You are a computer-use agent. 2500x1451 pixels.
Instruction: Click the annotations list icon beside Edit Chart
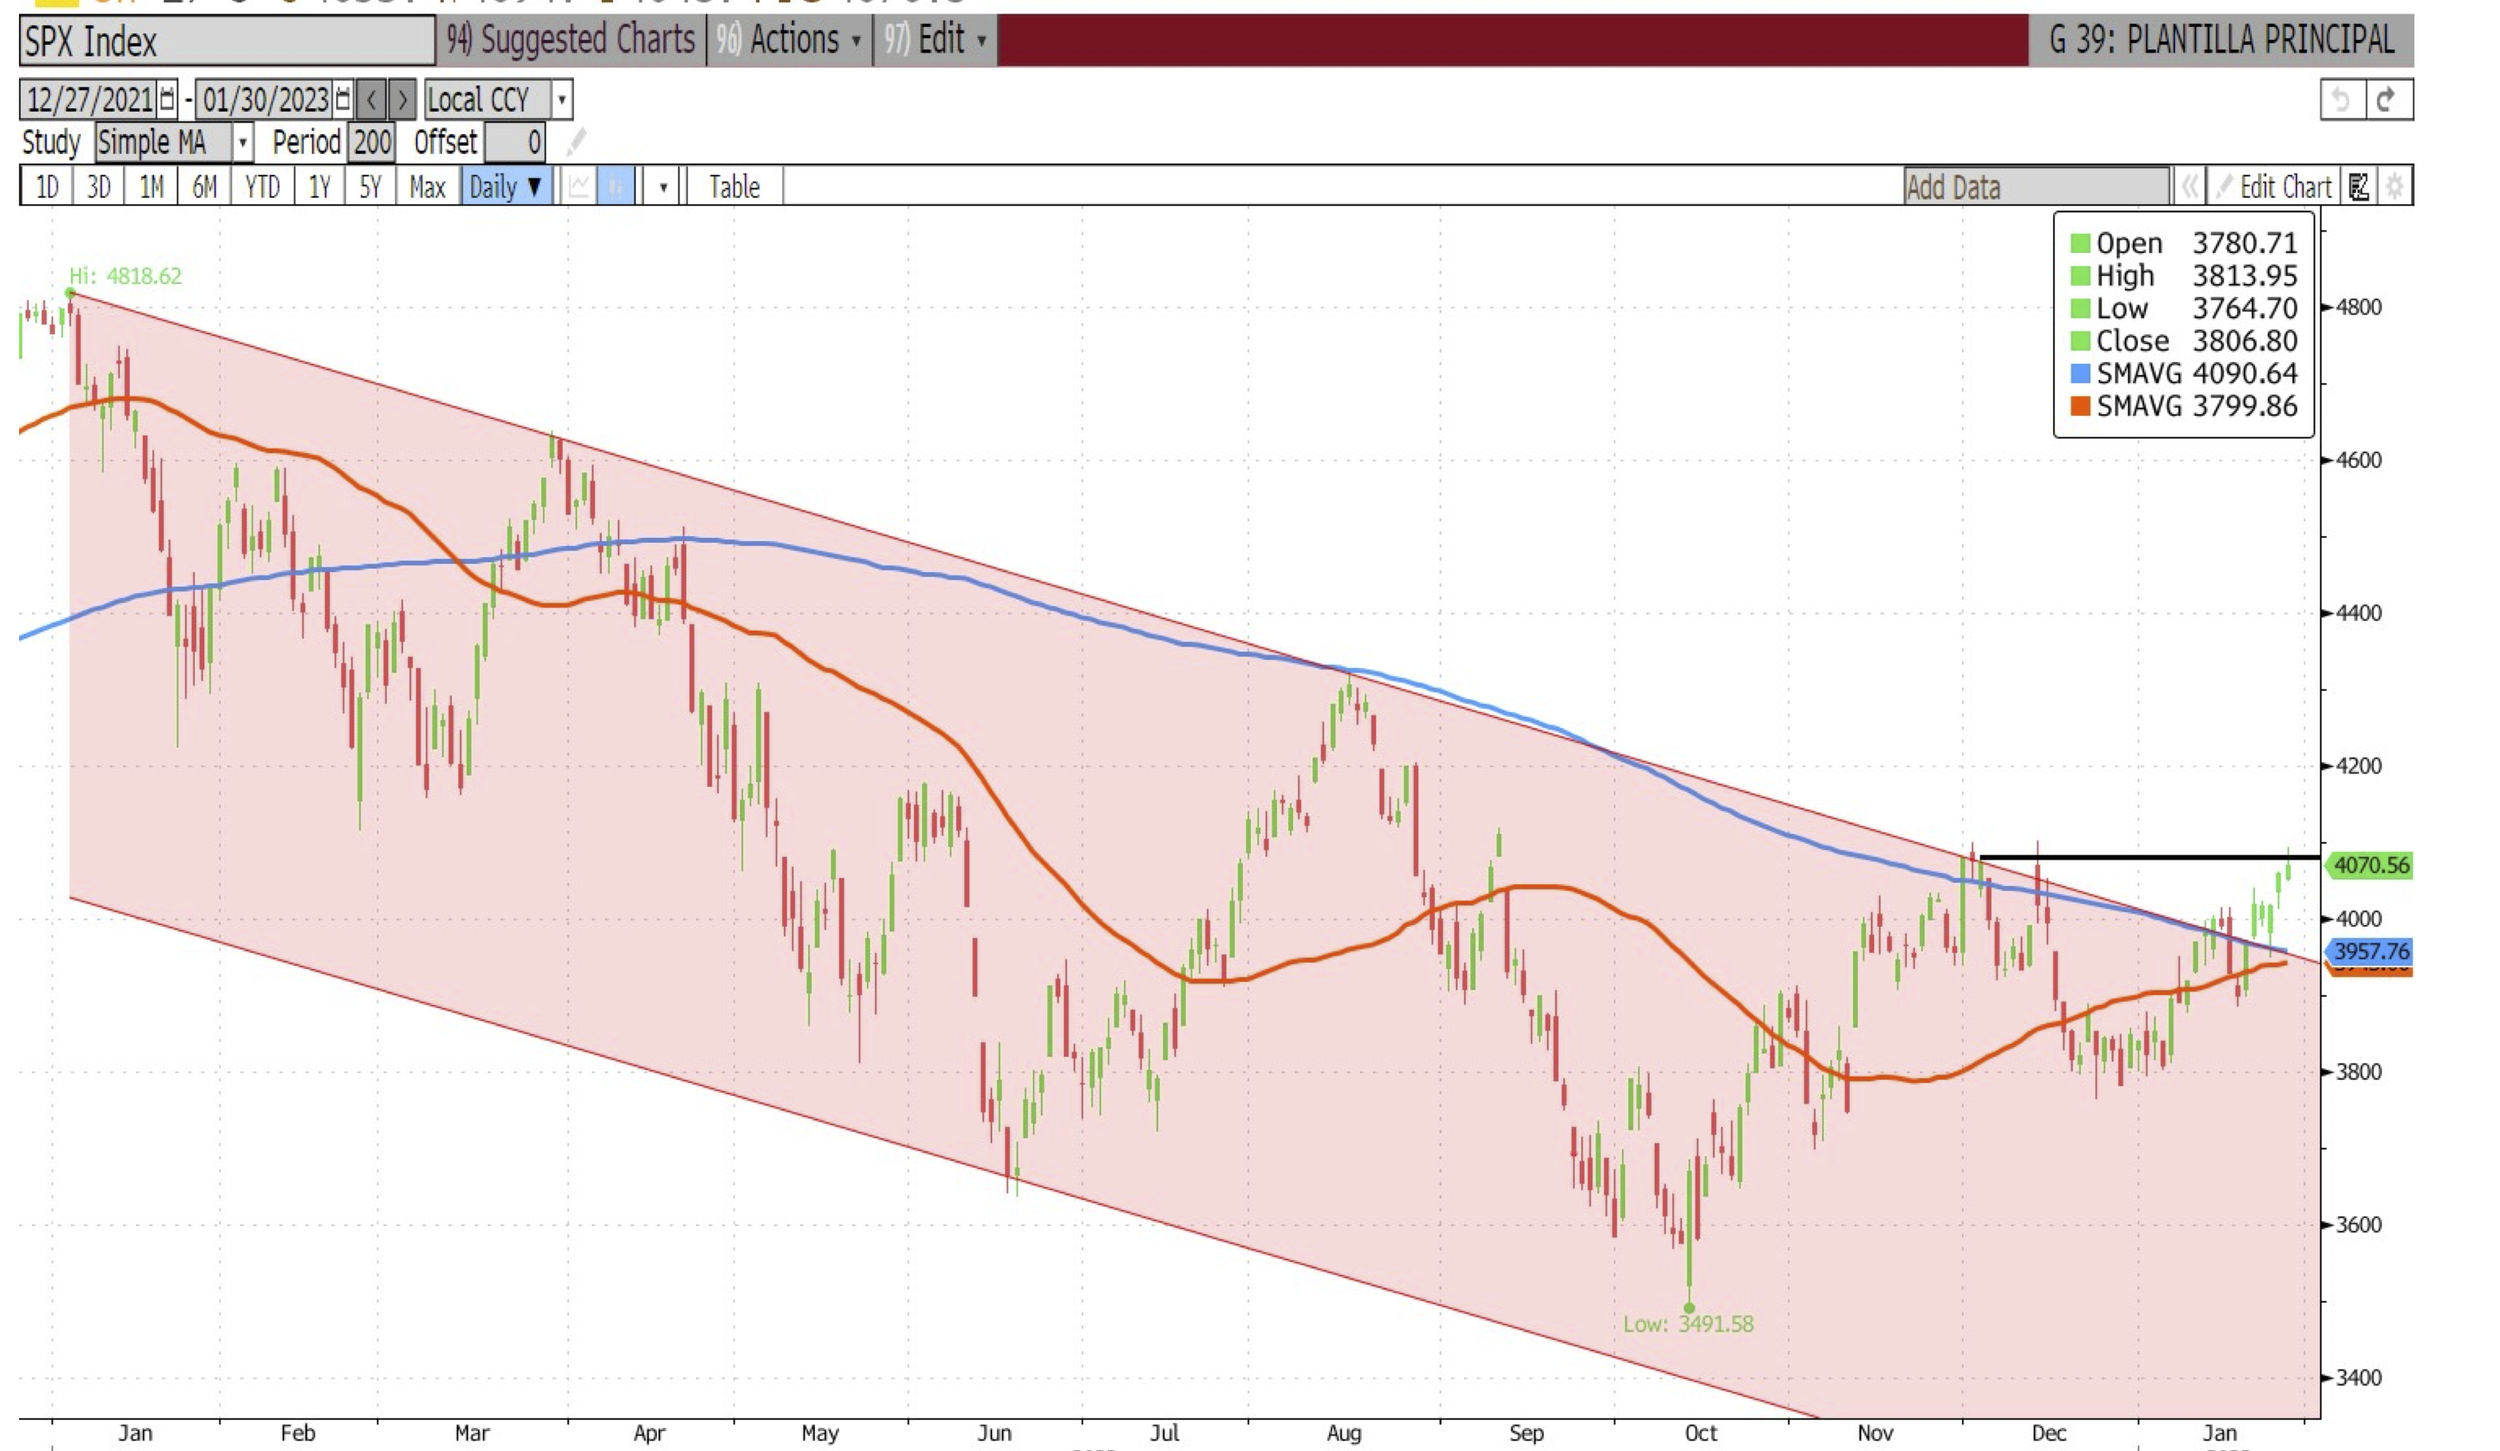click(x=2359, y=187)
